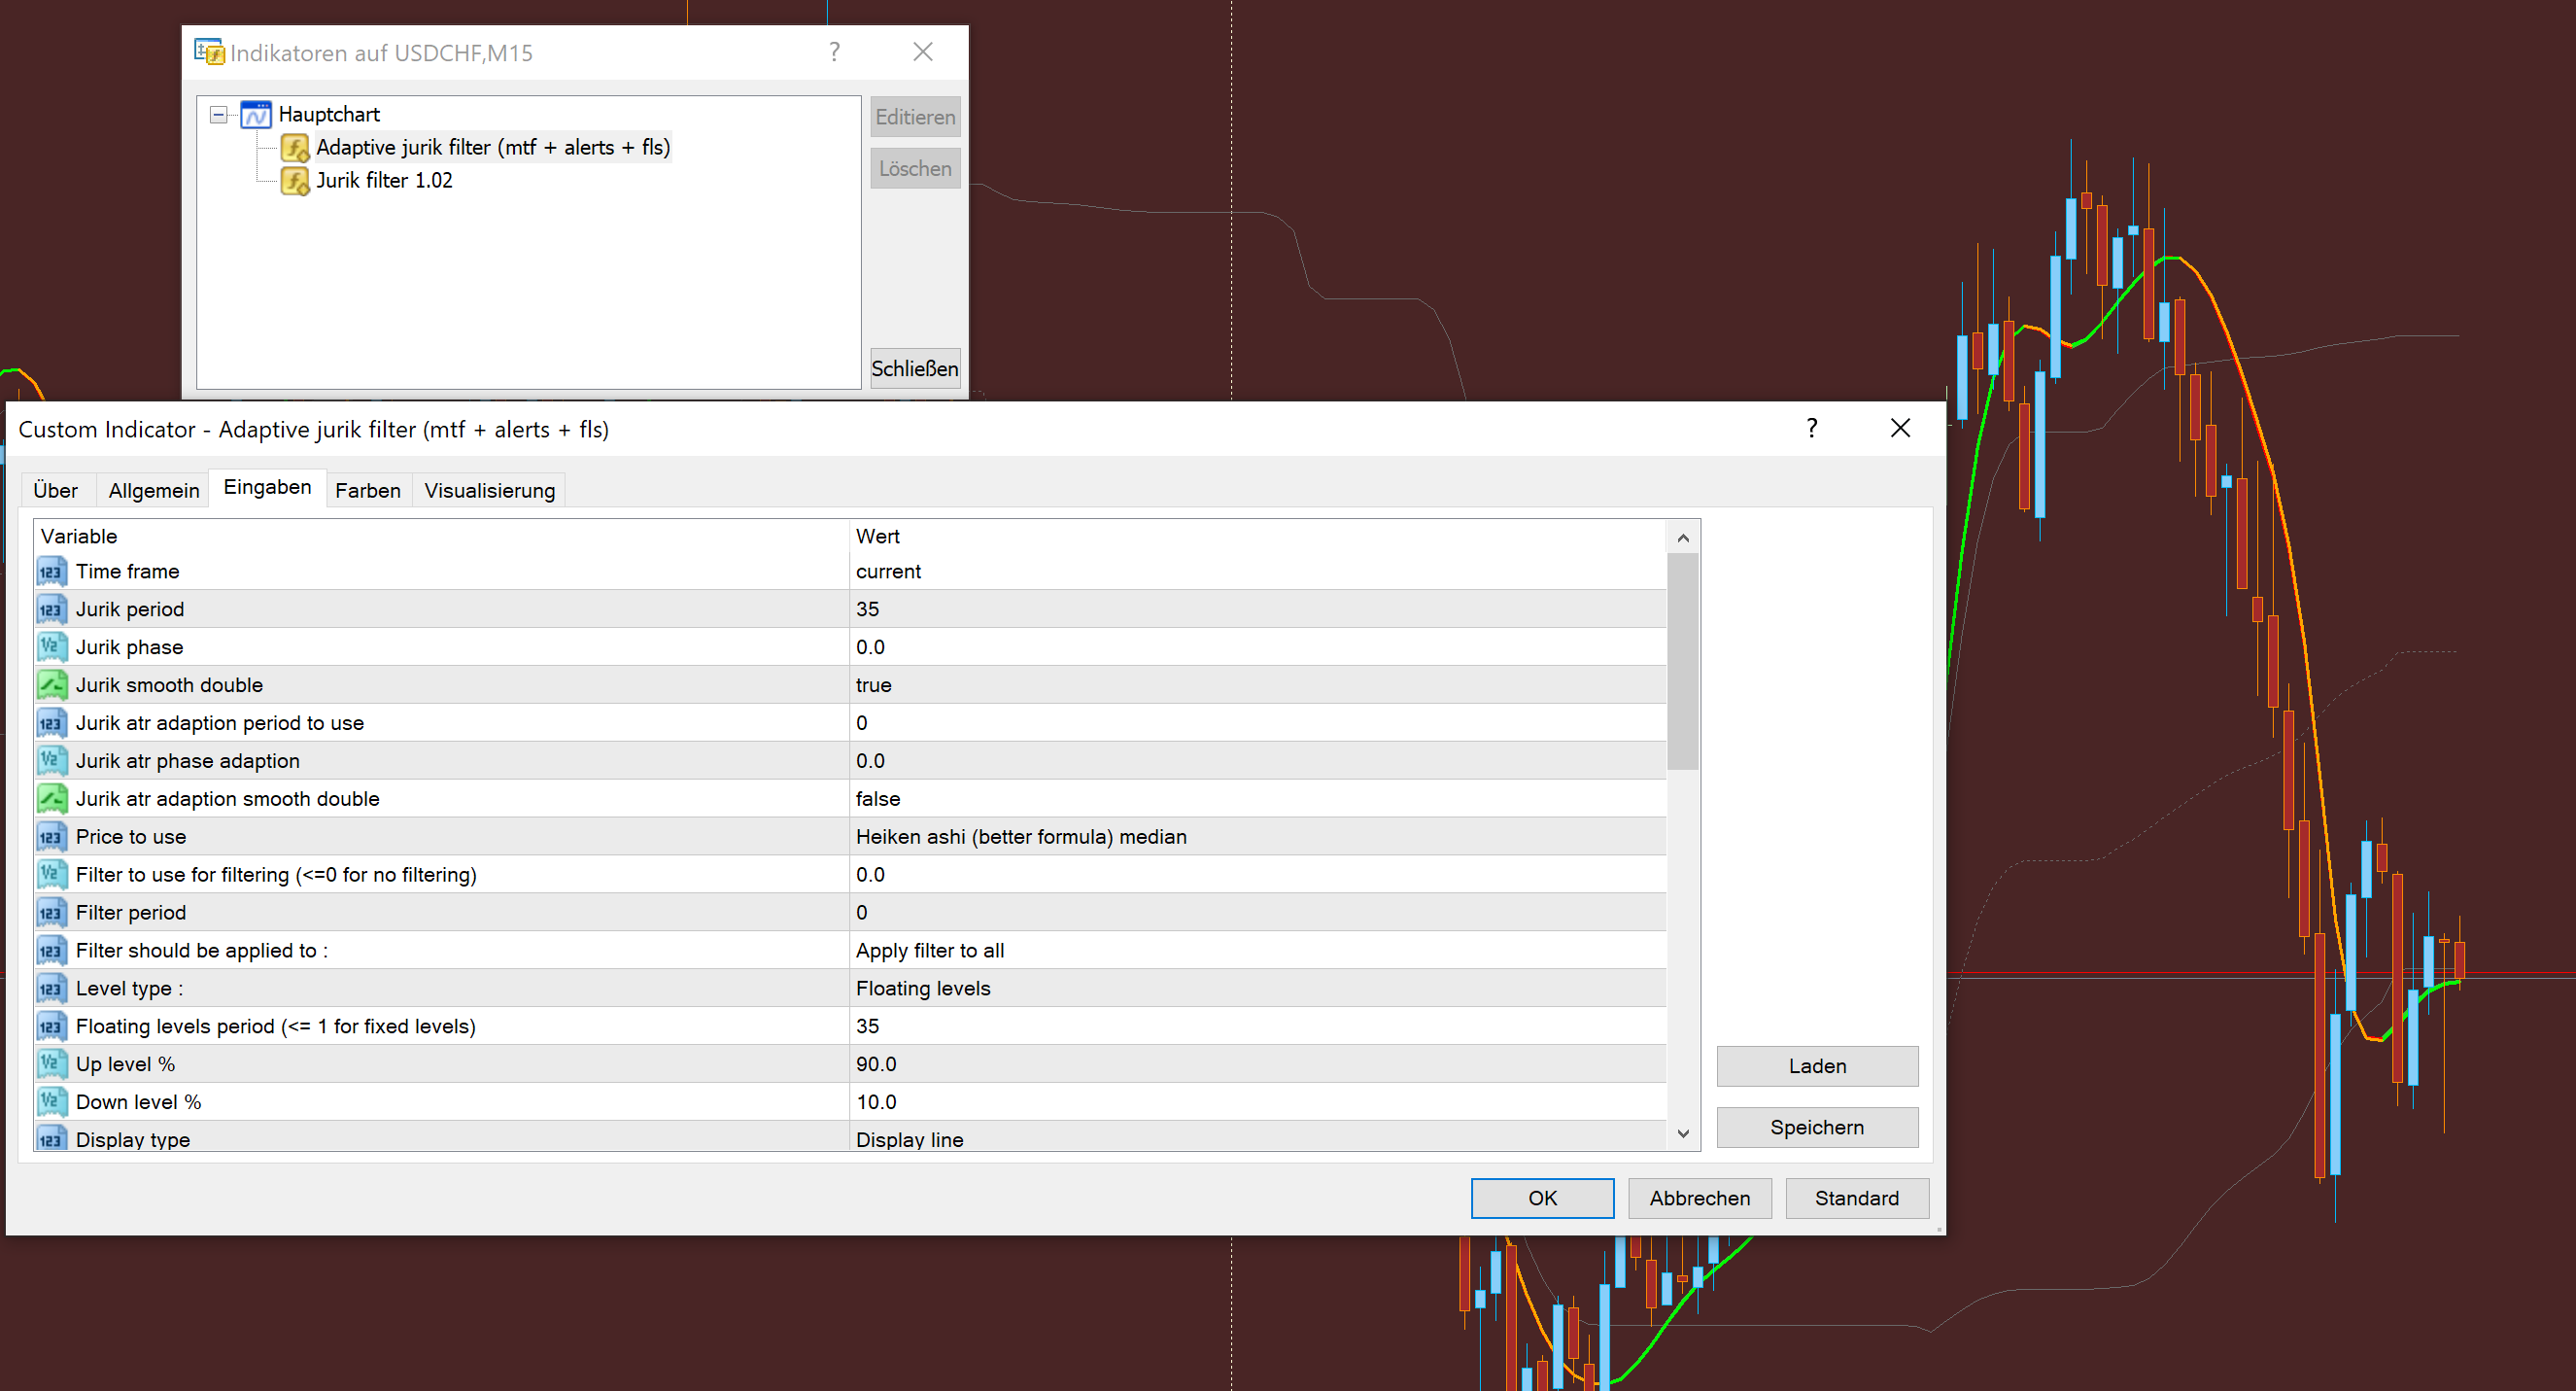Click the help question mark in Custom Indicator dialog

point(1811,429)
